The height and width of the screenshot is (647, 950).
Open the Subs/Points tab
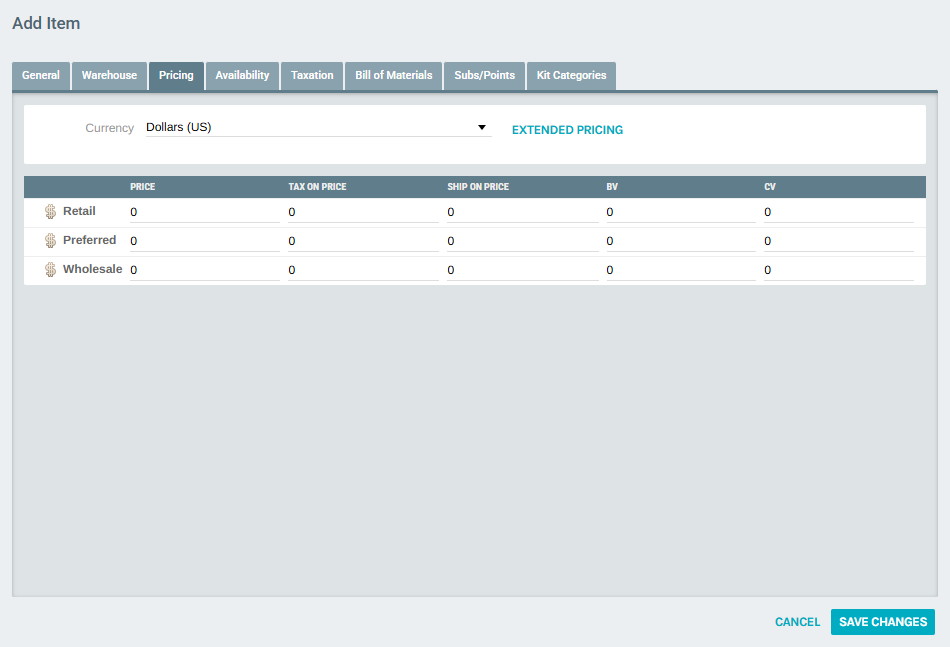[483, 75]
